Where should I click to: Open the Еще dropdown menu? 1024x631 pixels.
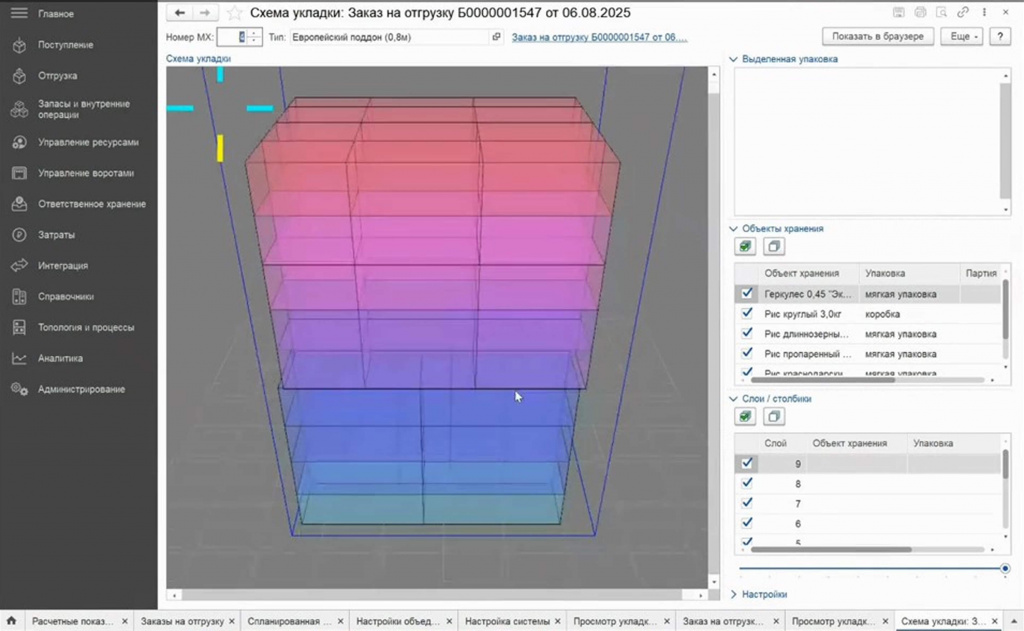[x=962, y=37]
